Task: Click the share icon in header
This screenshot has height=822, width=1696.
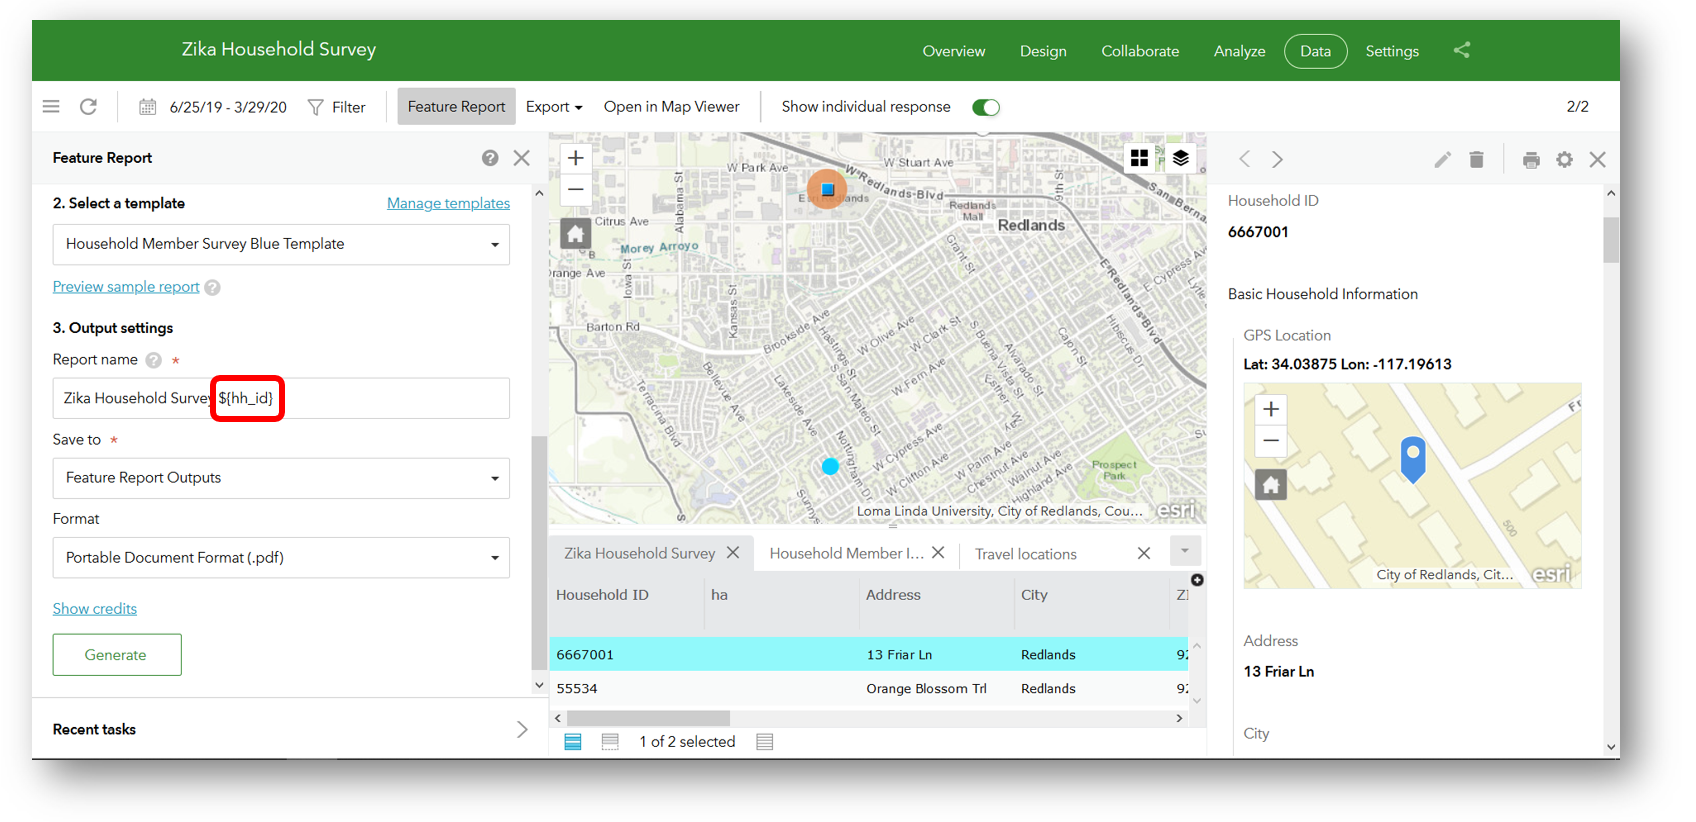Action: tap(1462, 50)
